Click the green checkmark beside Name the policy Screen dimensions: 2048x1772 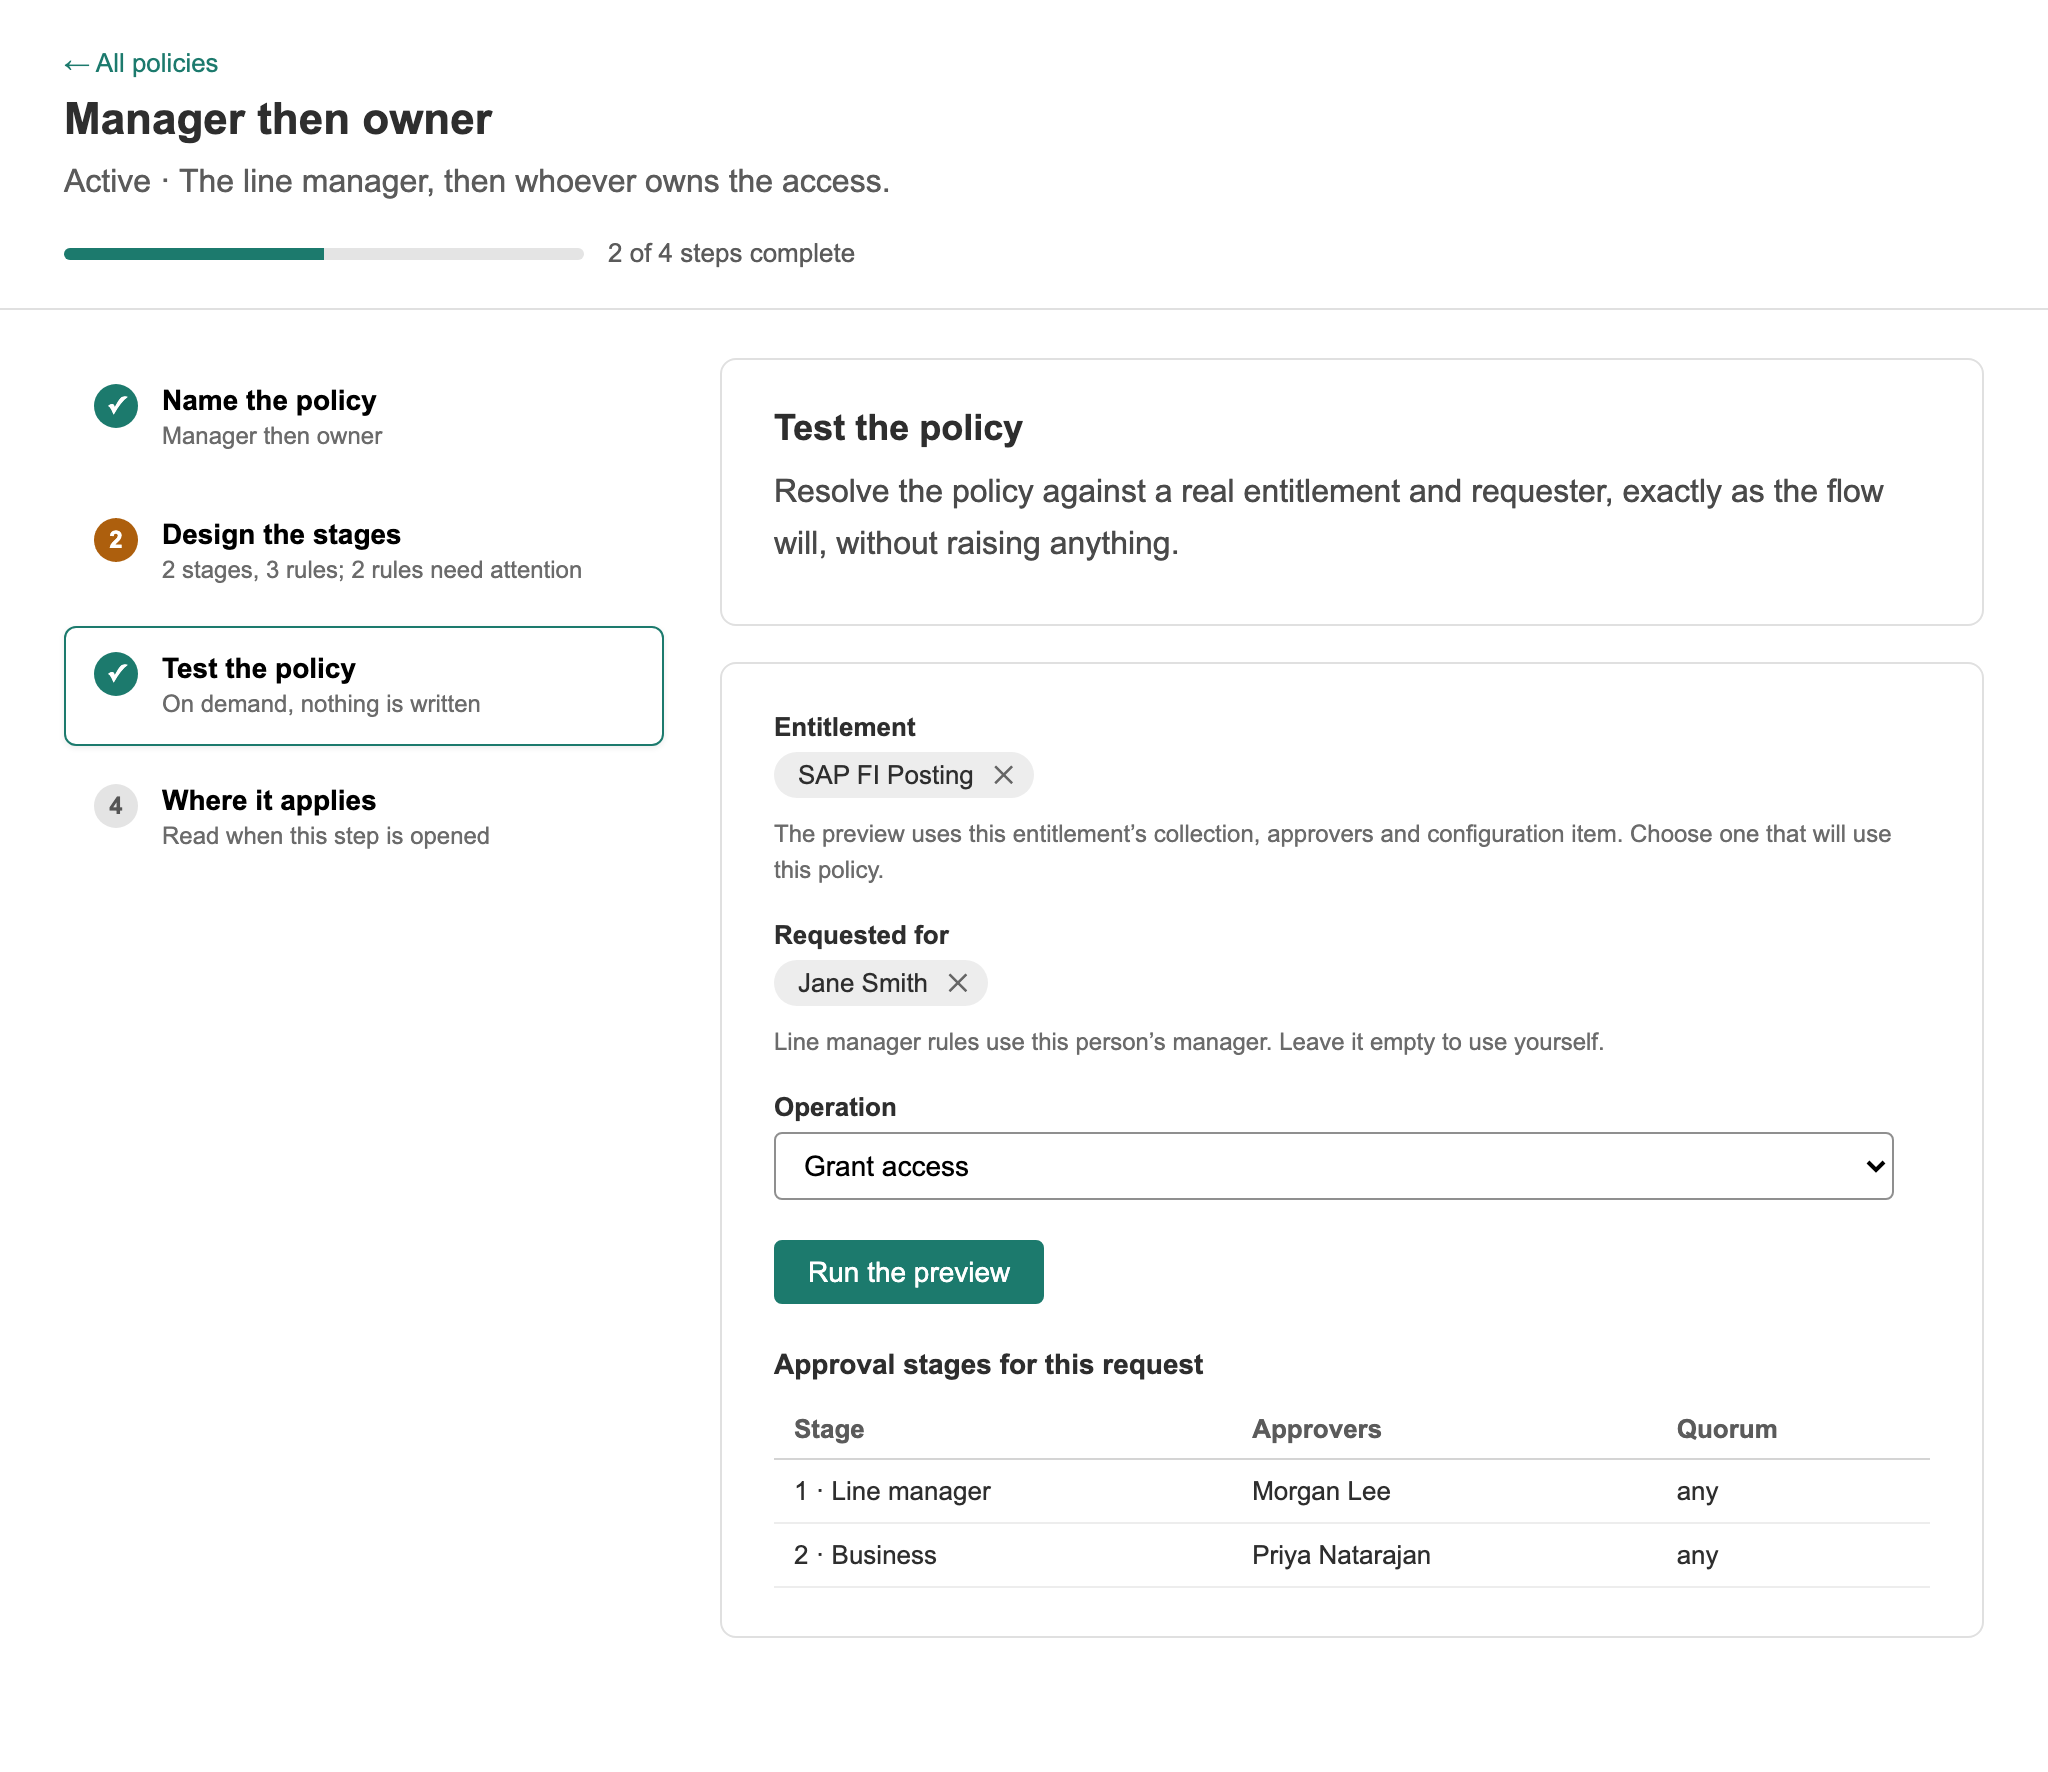116,406
